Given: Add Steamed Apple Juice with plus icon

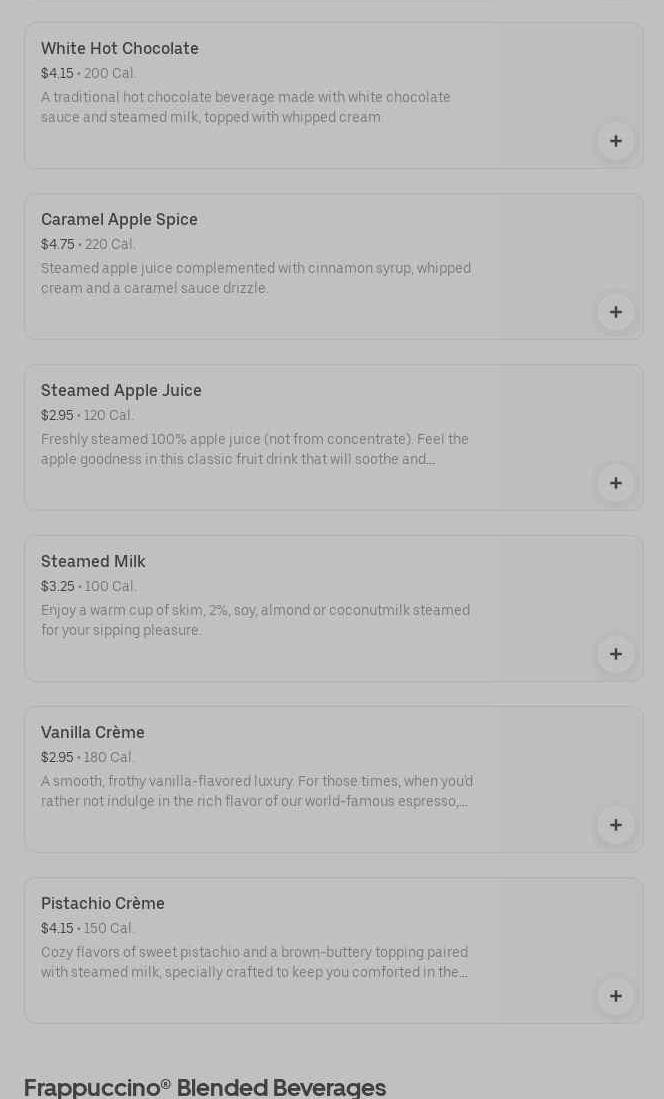Looking at the screenshot, I should [x=615, y=483].
